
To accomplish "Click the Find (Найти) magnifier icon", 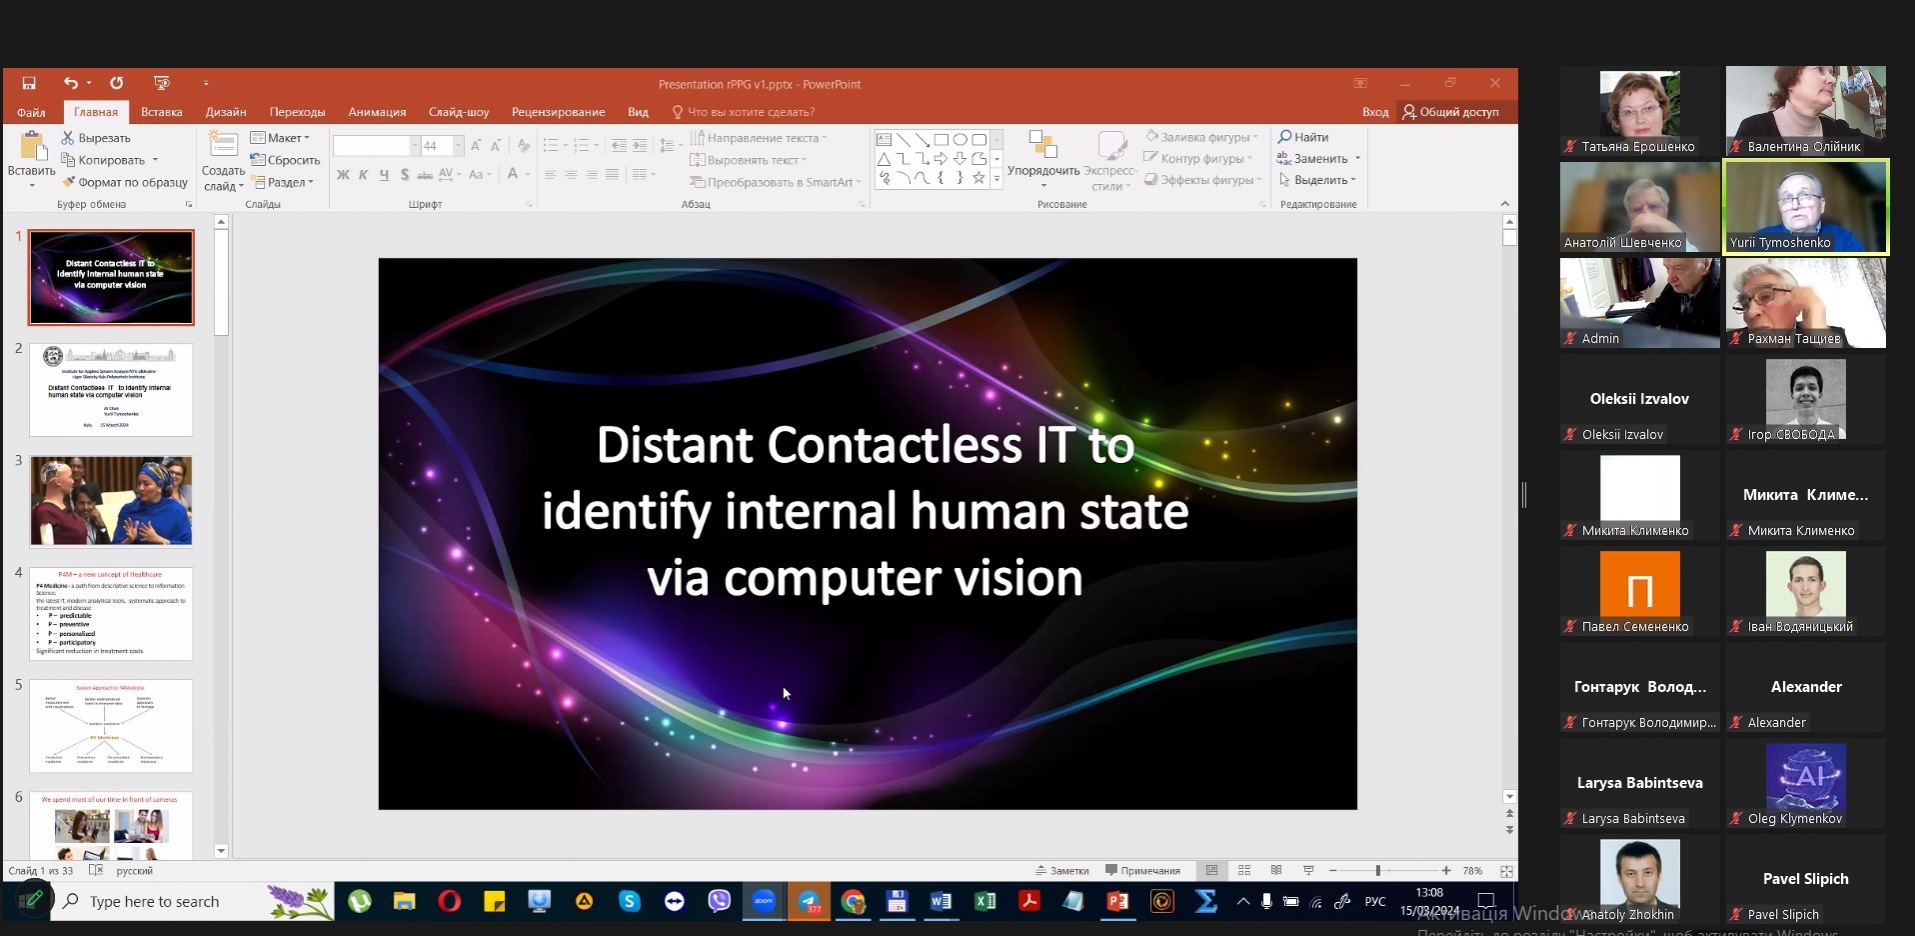I will coord(1285,137).
